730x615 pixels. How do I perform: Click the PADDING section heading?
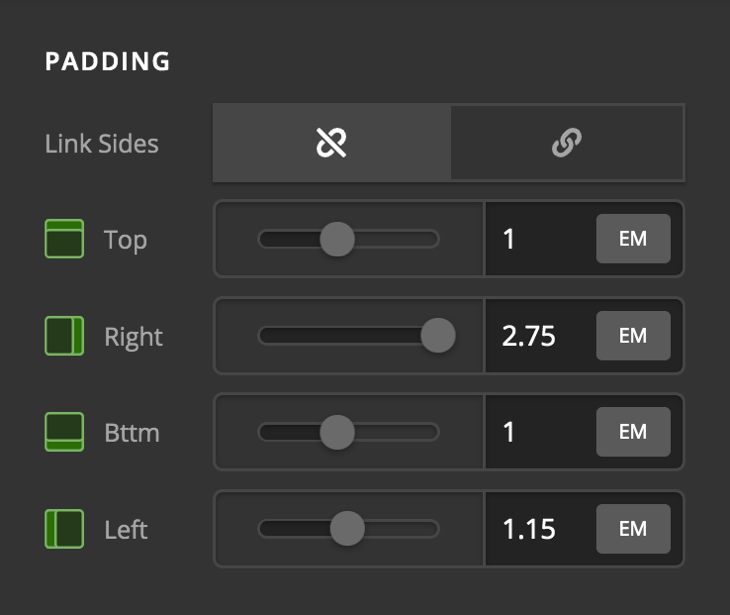tap(108, 62)
